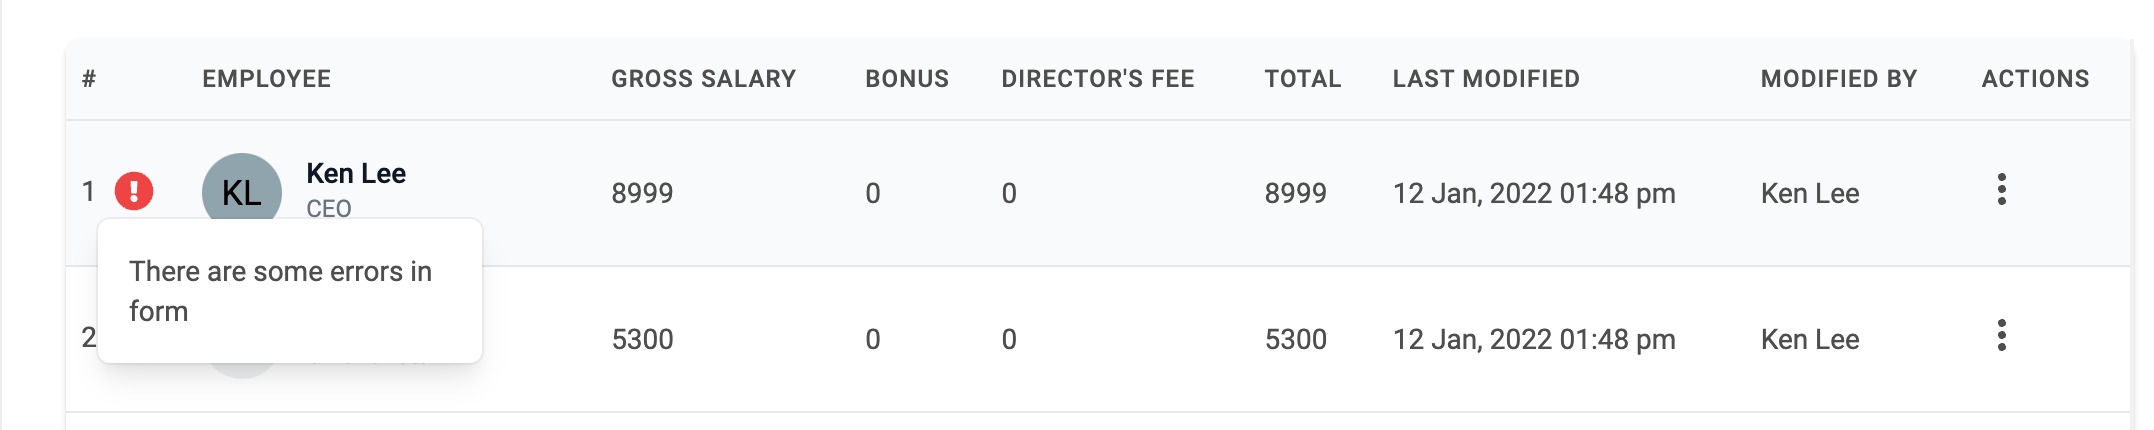Click the red error alert icon
This screenshot has width=2154, height=430.
[134, 190]
